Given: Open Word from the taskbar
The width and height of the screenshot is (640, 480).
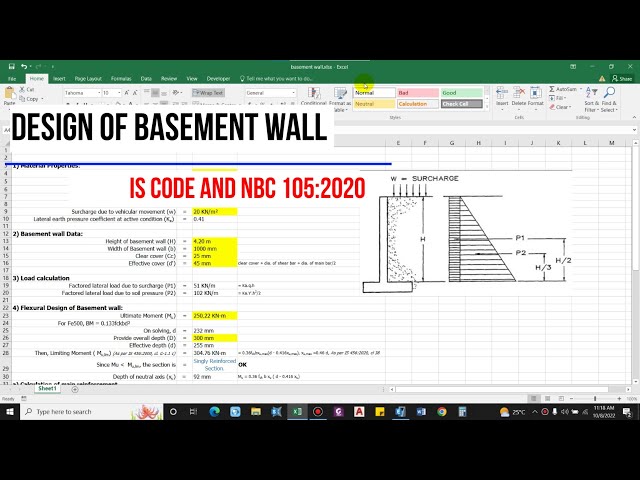Looking at the screenshot, I should click(421, 411).
